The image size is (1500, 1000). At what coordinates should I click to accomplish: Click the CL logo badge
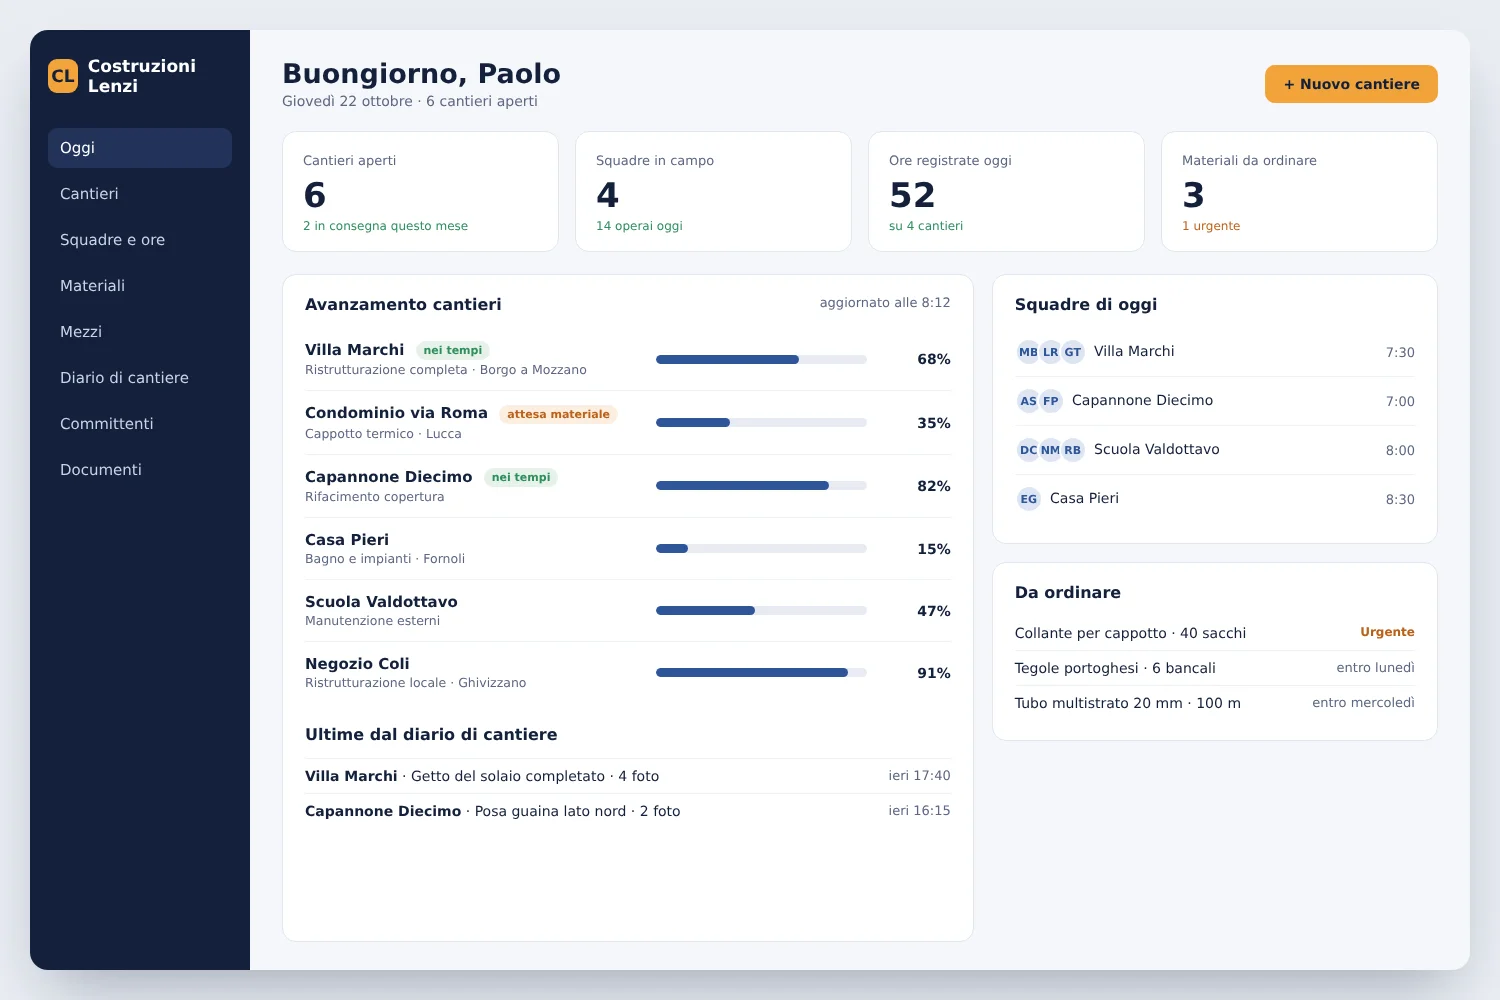click(x=63, y=76)
